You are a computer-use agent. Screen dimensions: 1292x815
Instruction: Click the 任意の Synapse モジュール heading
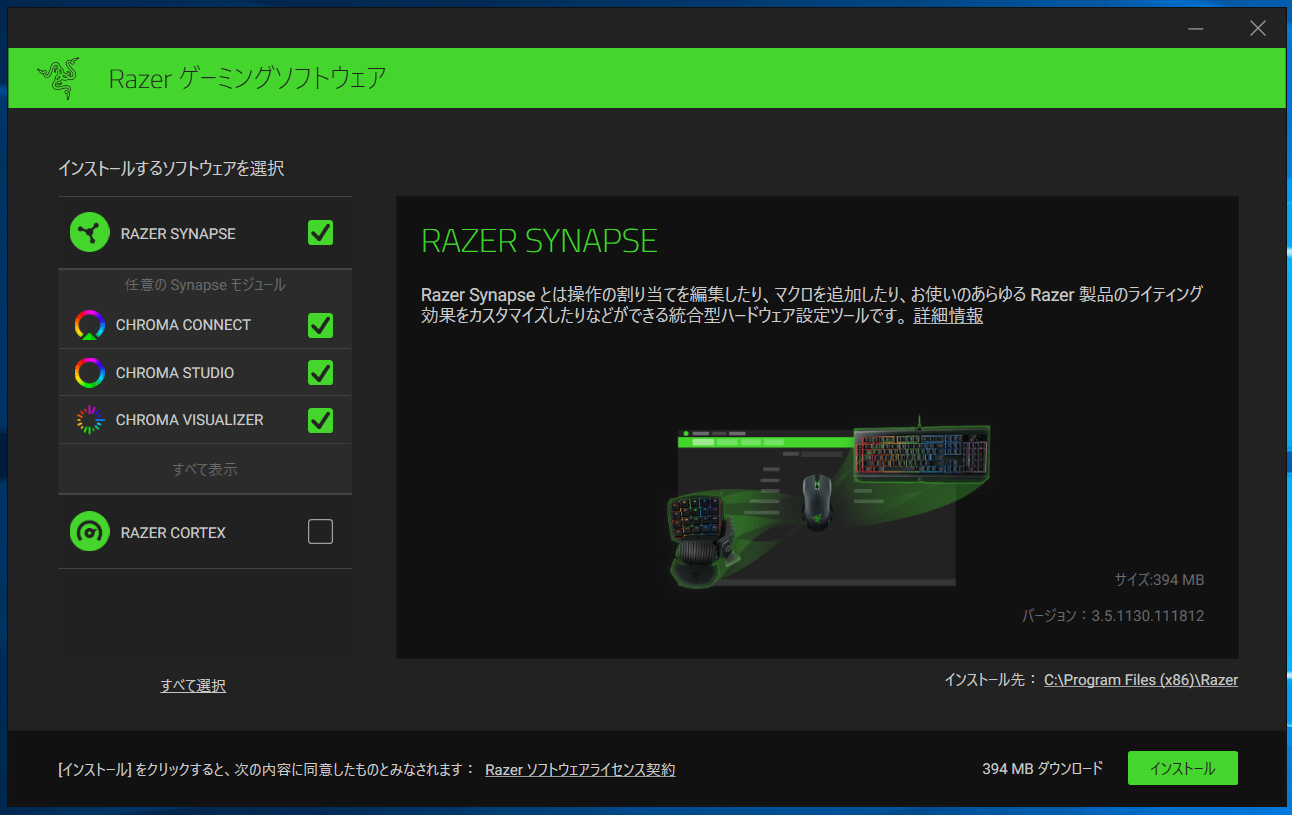205,285
